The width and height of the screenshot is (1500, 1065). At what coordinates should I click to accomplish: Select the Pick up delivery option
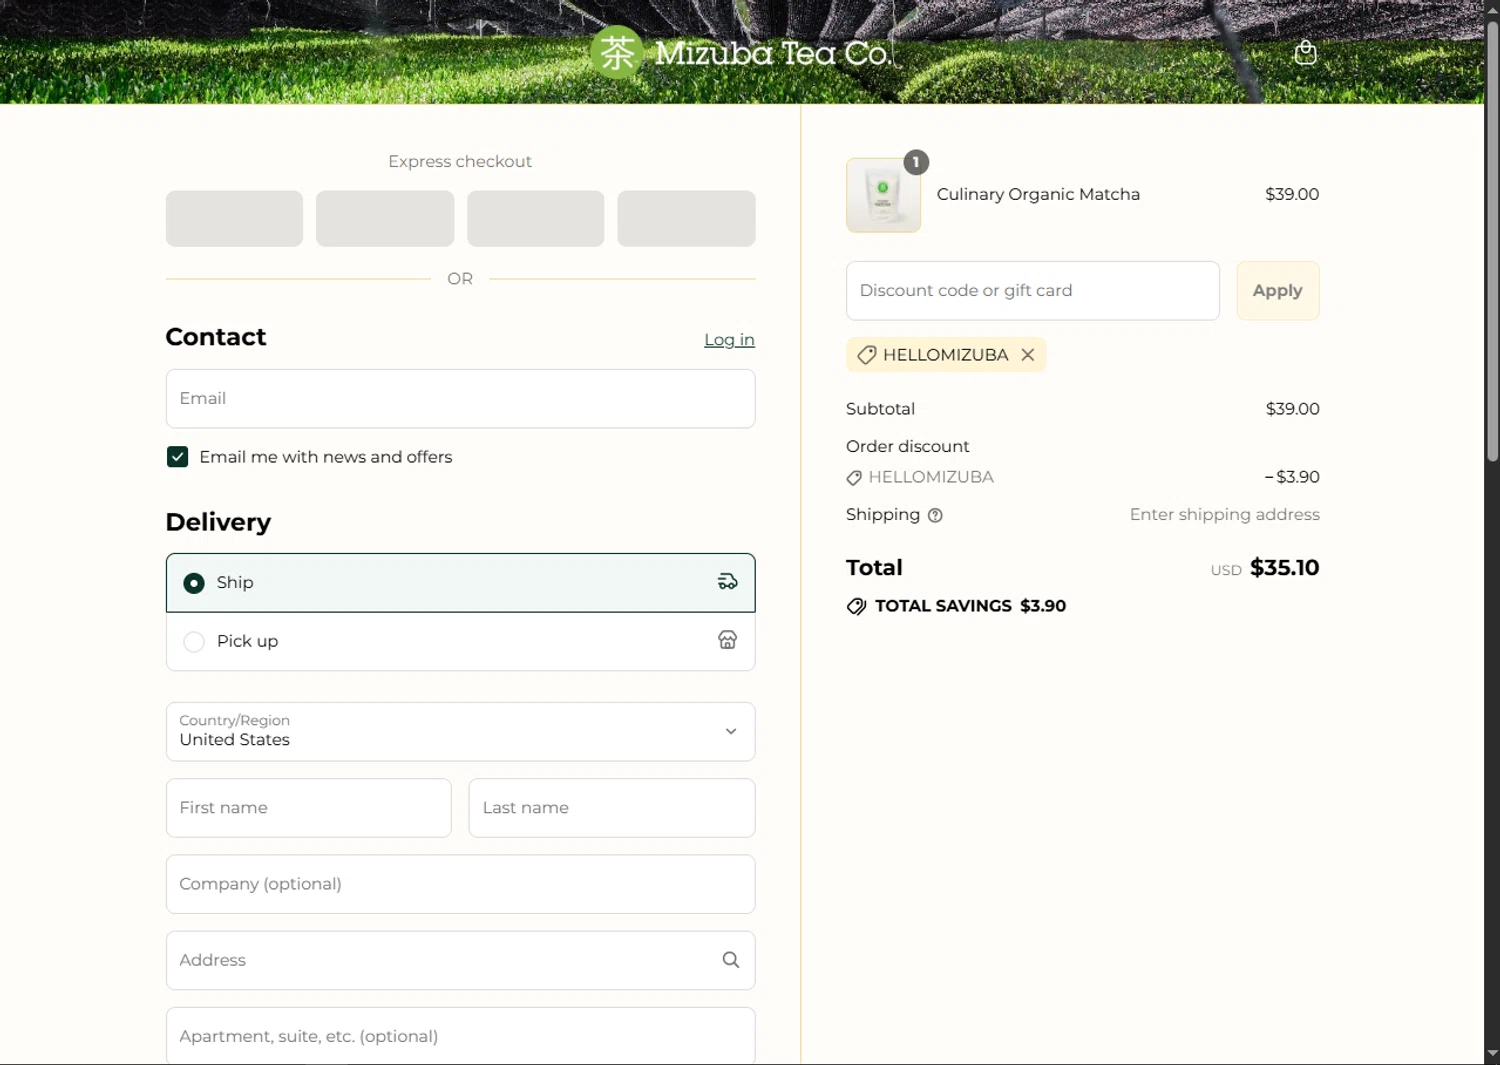460,641
